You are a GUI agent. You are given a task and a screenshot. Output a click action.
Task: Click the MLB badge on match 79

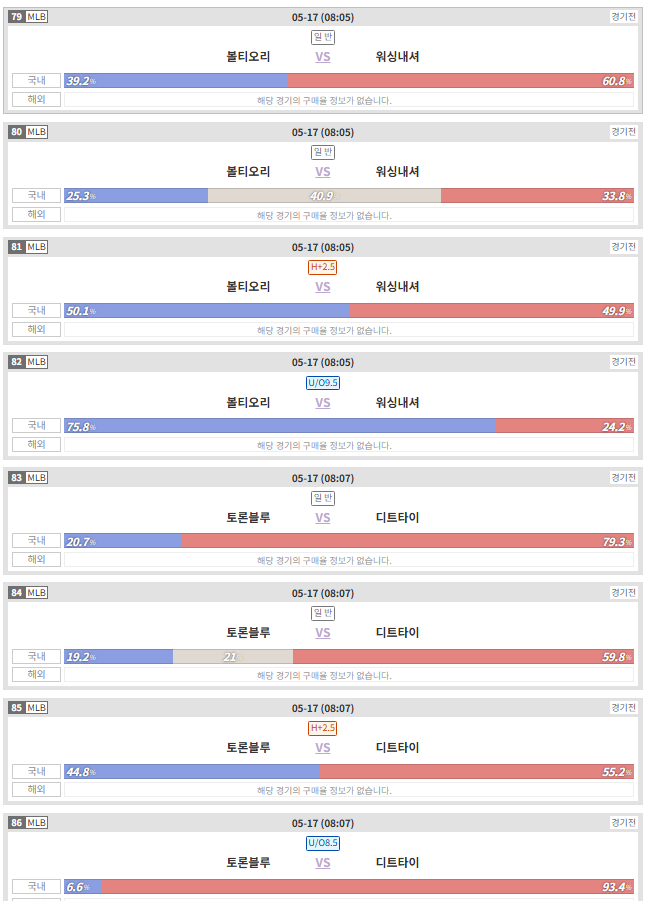click(x=37, y=17)
